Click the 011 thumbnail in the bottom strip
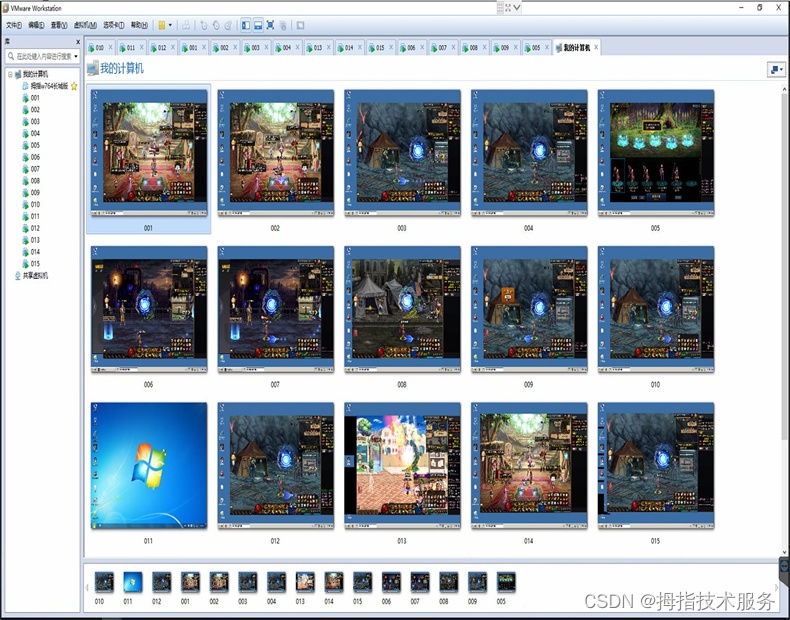The image size is (790, 620). (133, 582)
